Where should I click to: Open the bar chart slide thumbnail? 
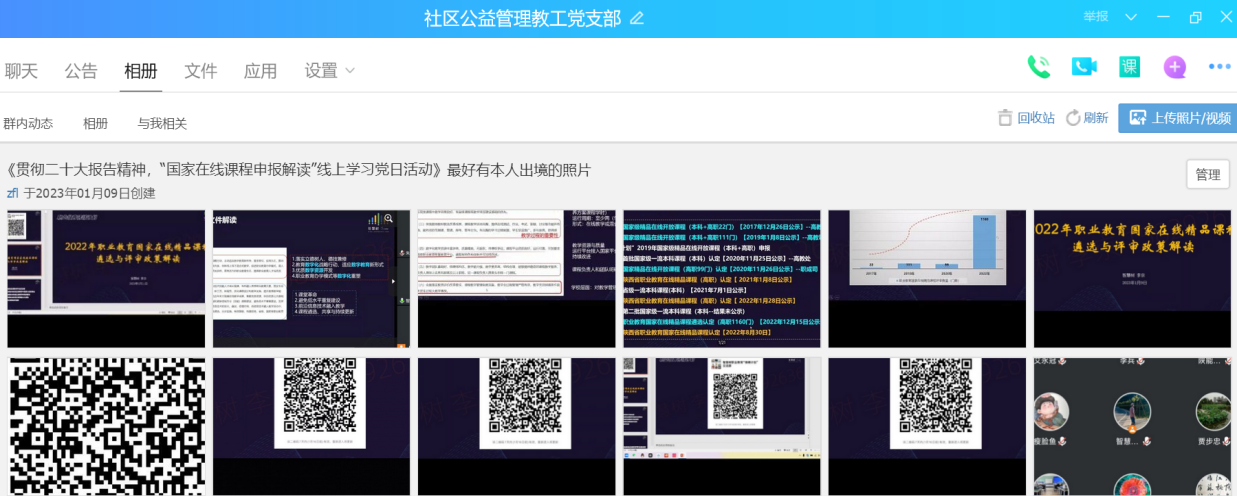(926, 279)
